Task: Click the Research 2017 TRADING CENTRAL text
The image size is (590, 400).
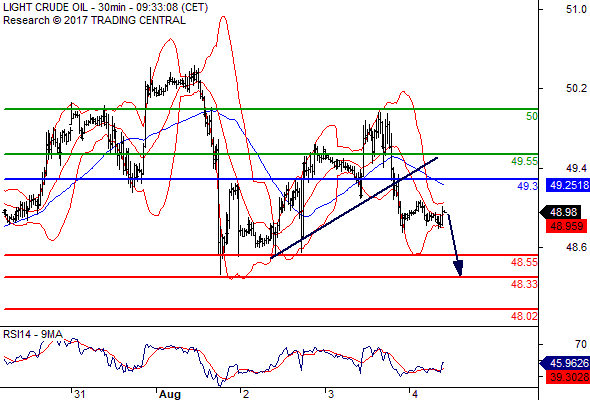Action: click(x=94, y=20)
